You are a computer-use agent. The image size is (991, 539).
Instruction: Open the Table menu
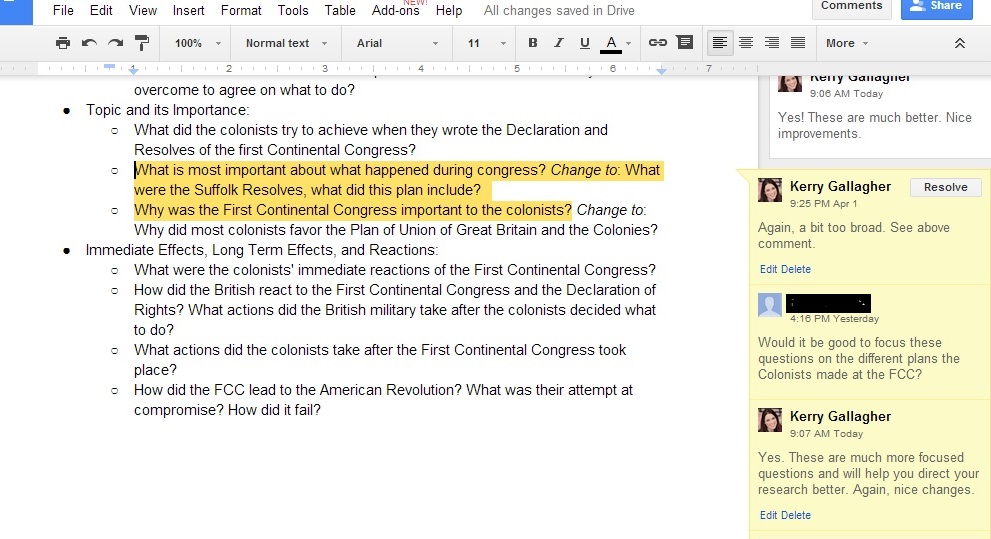tap(340, 10)
